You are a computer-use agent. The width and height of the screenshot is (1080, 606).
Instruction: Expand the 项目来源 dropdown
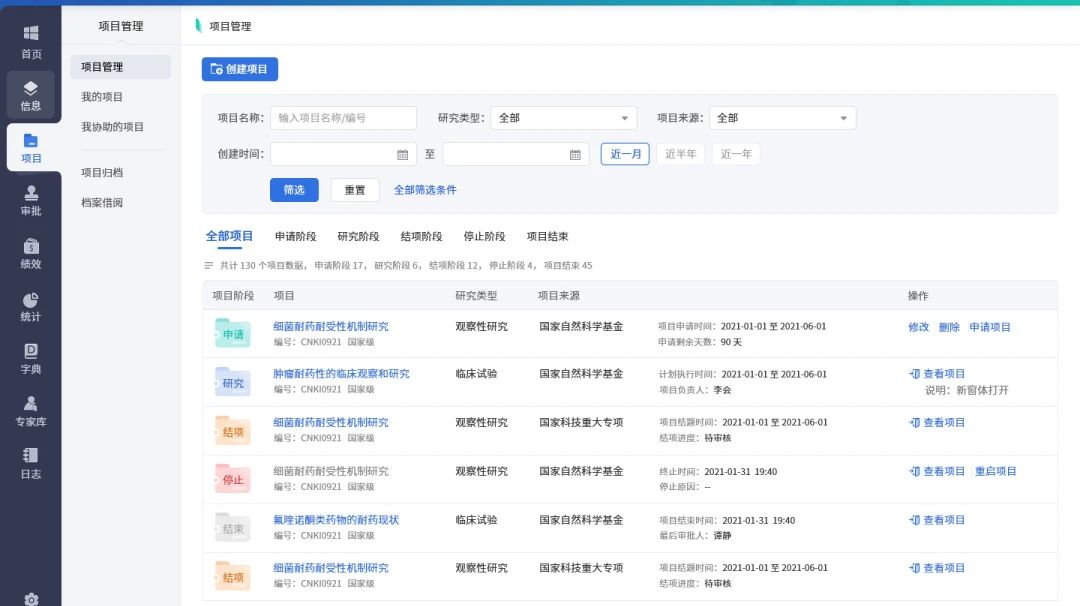pyautogui.click(x=782, y=118)
